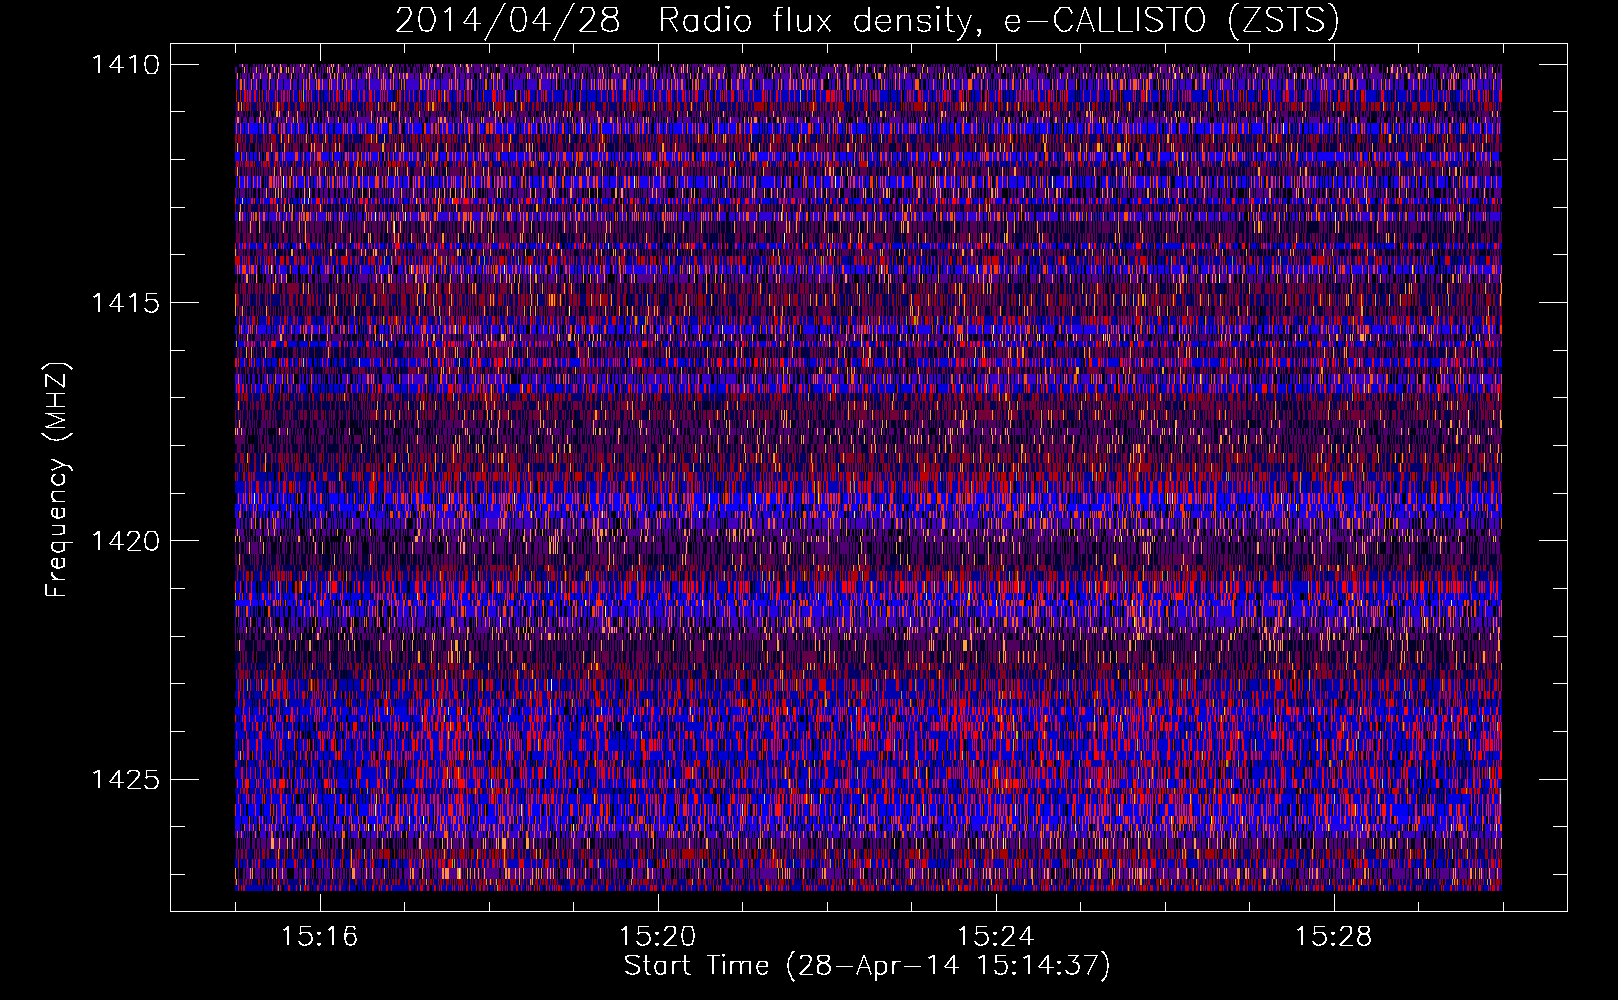Click the 'Frequency (MHZ)' axis title
1618x1000 pixels.
tap(57, 479)
